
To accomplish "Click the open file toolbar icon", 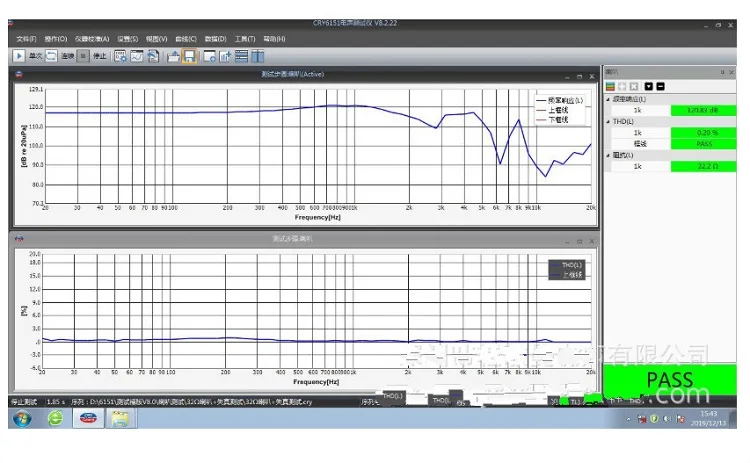I will click(173, 56).
